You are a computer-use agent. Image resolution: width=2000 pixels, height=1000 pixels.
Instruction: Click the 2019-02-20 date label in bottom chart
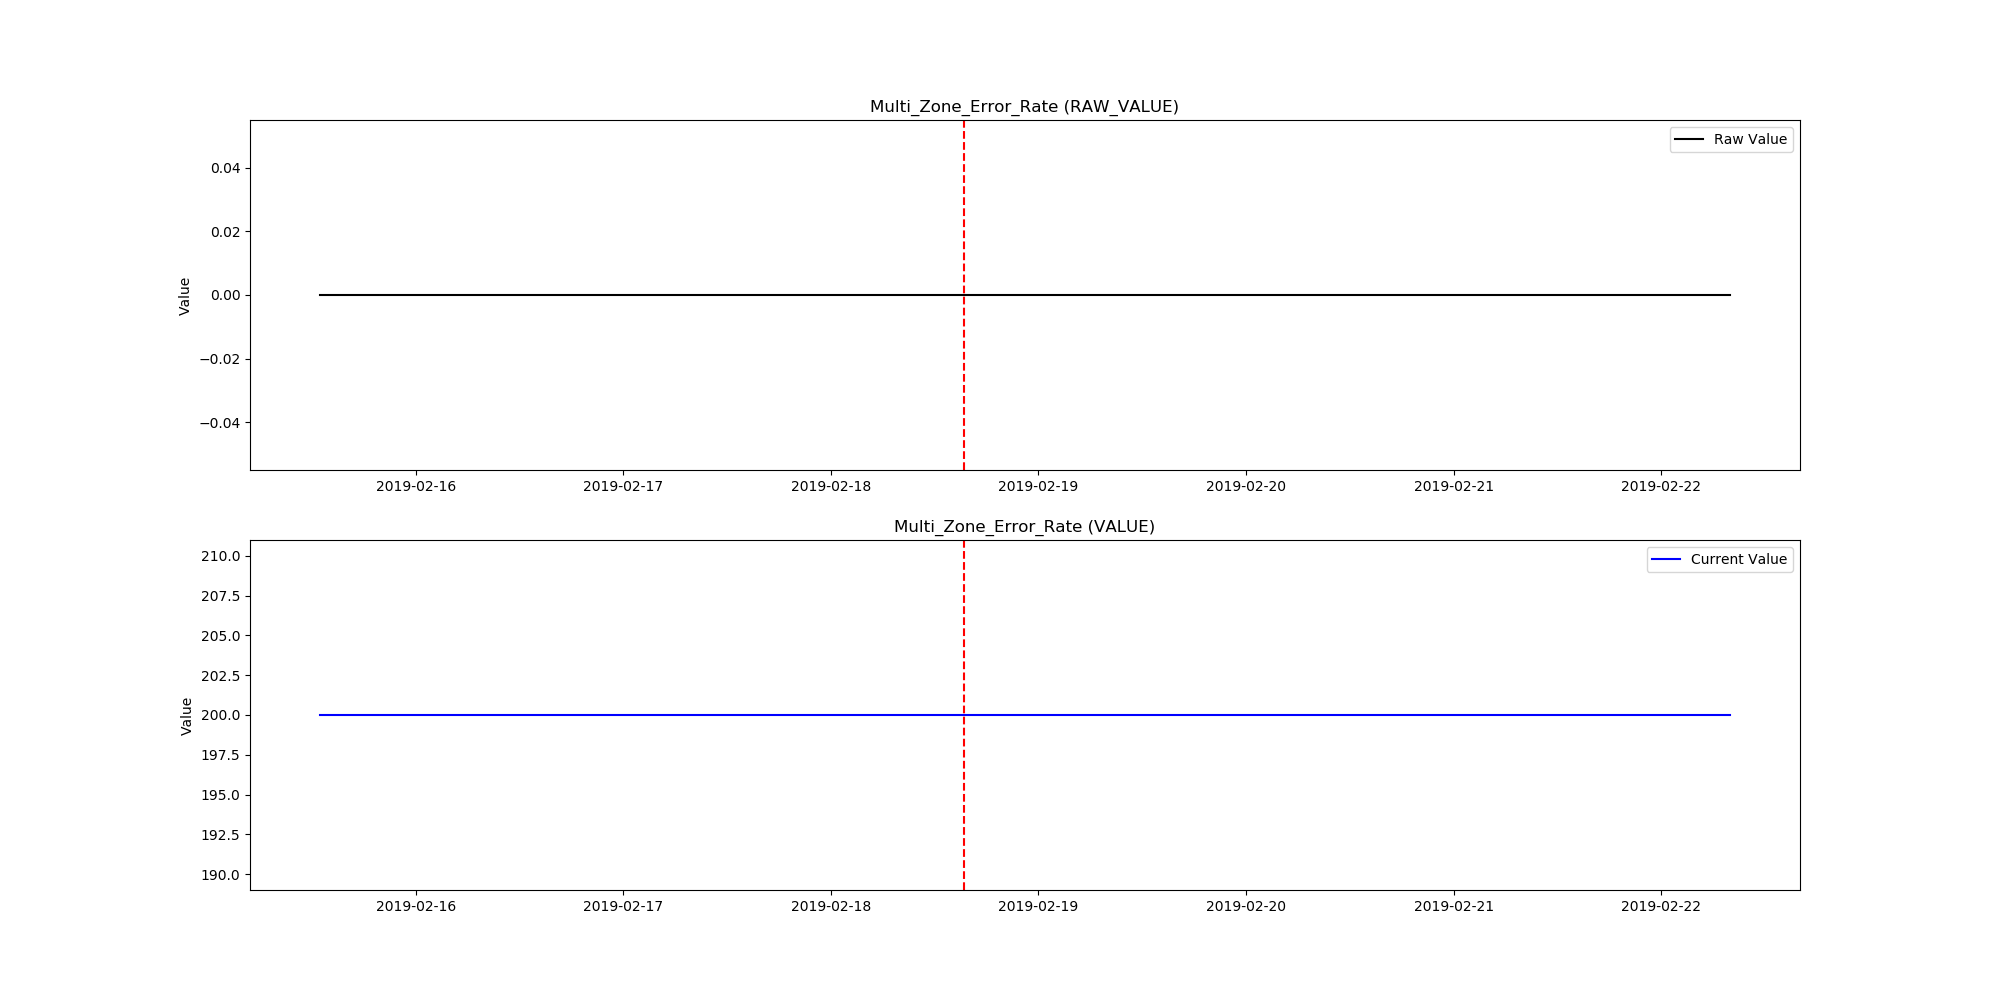1246,906
